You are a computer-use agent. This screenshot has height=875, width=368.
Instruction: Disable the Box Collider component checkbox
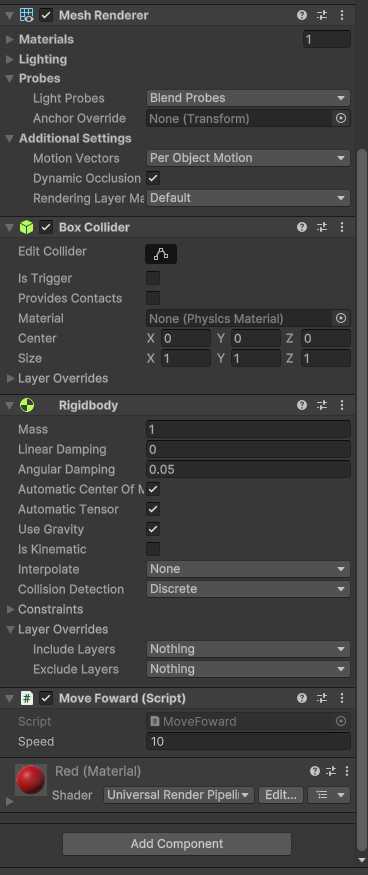pyautogui.click(x=46, y=227)
